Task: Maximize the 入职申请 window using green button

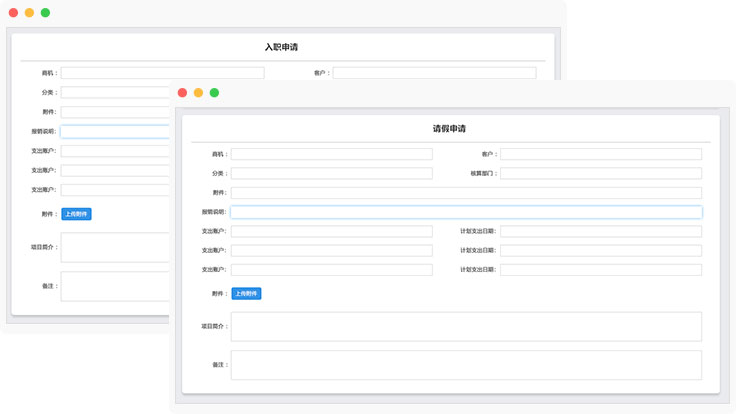Action: 45,13
